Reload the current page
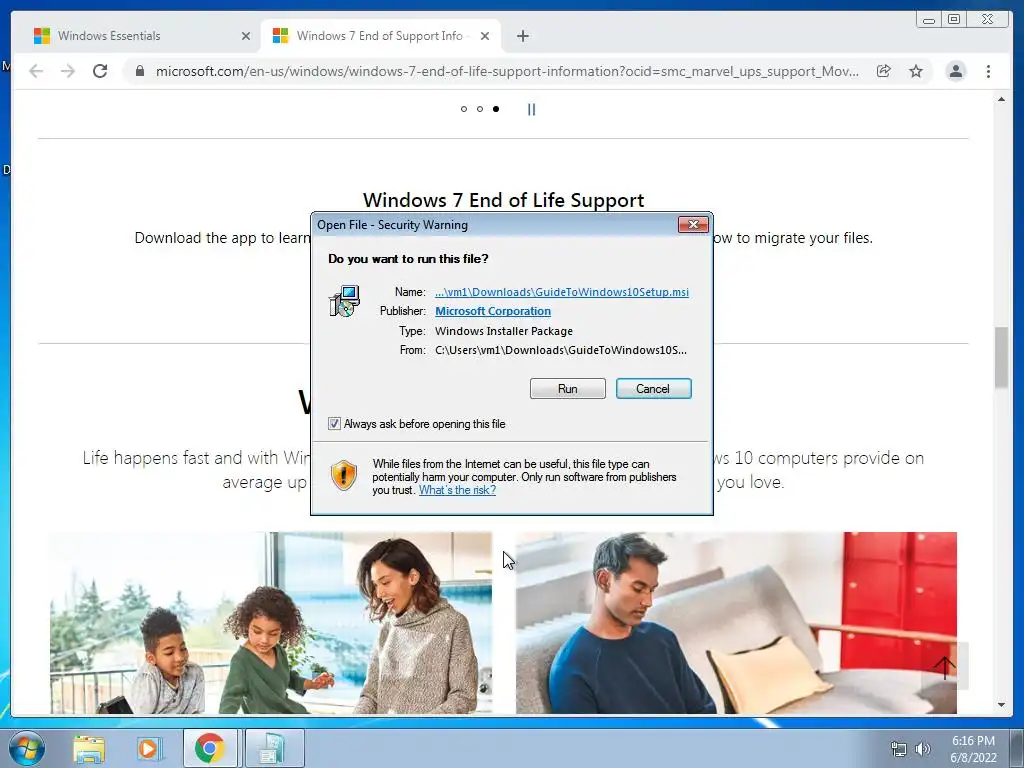This screenshot has width=1024, height=768. [100, 71]
